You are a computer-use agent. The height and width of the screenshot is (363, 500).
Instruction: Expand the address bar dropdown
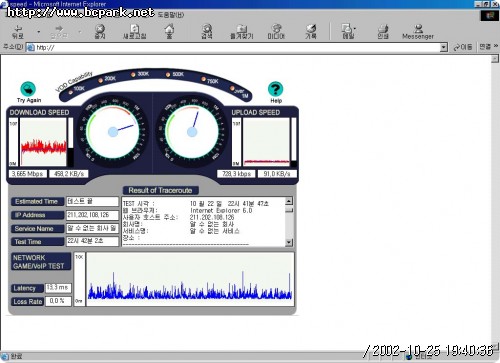pos(443,47)
